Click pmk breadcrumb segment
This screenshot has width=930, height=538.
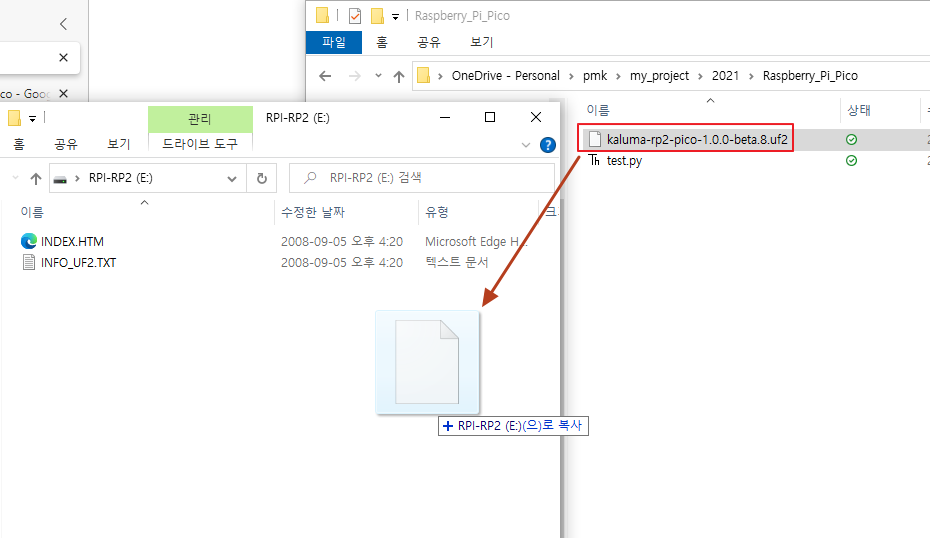595,76
